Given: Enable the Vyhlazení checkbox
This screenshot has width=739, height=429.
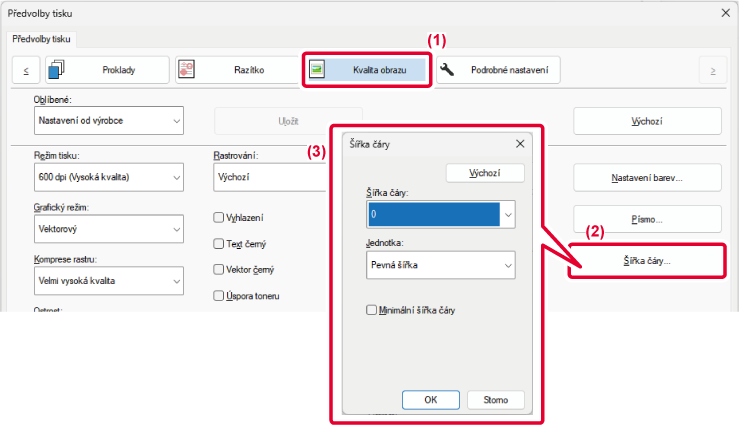Looking at the screenshot, I should click(x=219, y=217).
